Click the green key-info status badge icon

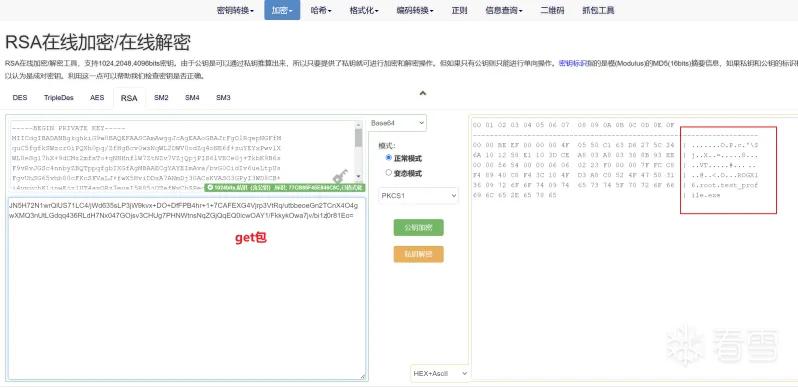[x=210, y=188]
